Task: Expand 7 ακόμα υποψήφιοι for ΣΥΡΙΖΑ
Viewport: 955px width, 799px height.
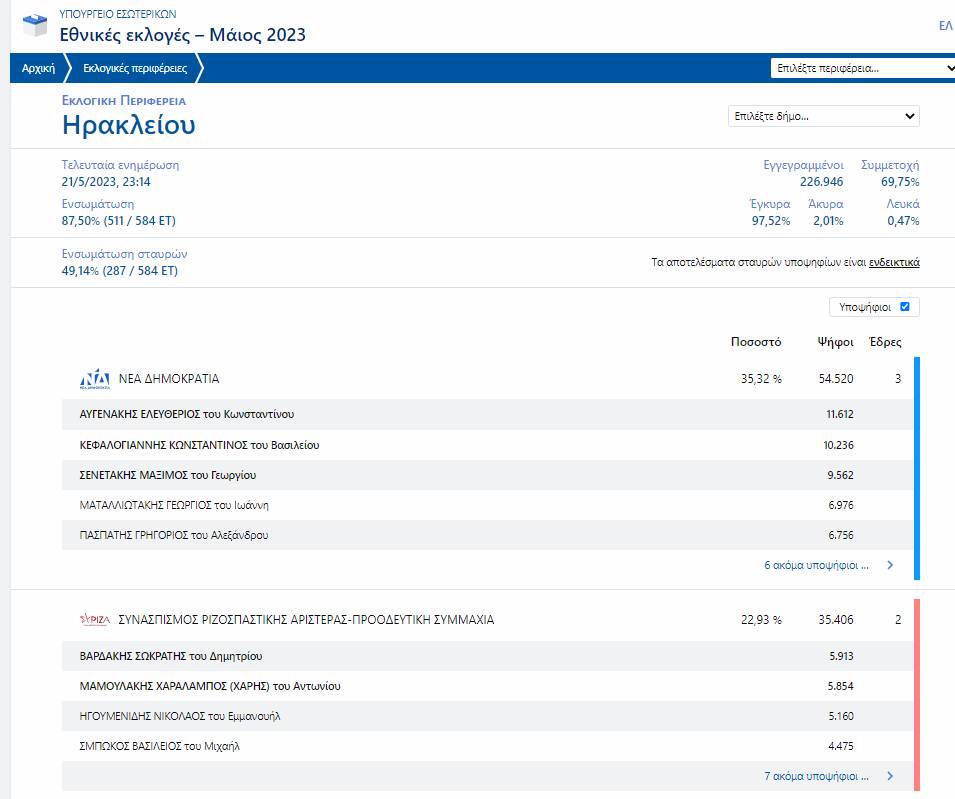Action: click(x=816, y=776)
